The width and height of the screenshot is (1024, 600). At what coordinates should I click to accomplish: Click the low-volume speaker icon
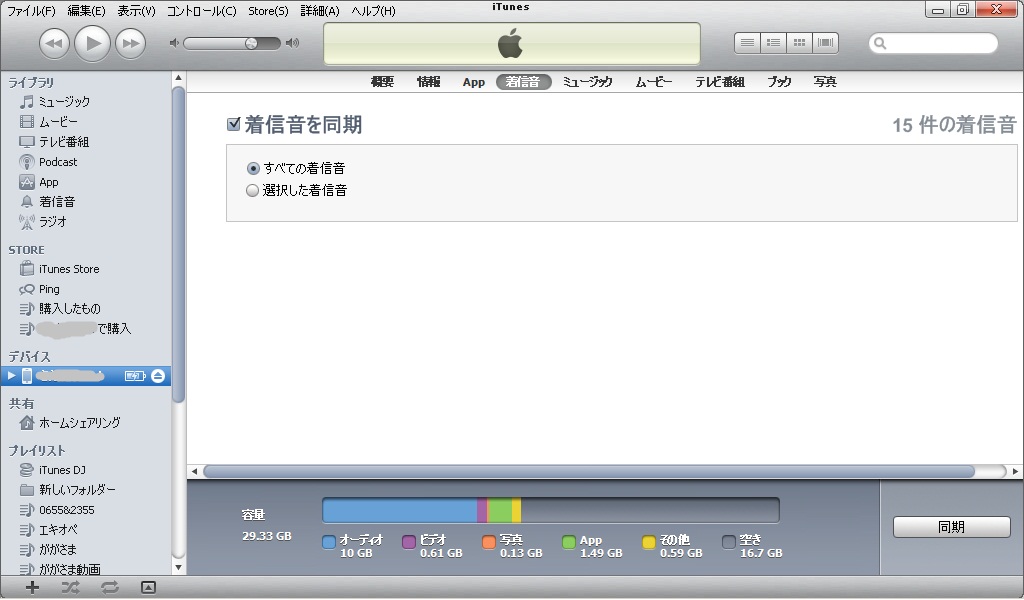[174, 43]
